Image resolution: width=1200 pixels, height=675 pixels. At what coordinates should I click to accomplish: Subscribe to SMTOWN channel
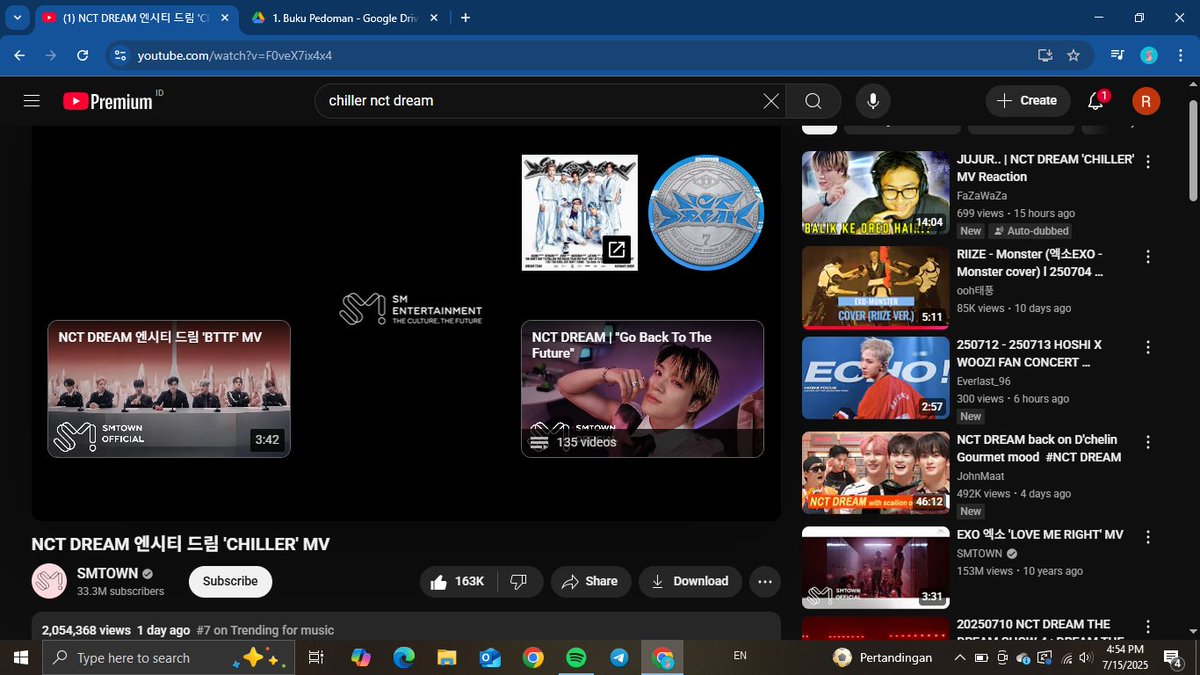click(230, 581)
